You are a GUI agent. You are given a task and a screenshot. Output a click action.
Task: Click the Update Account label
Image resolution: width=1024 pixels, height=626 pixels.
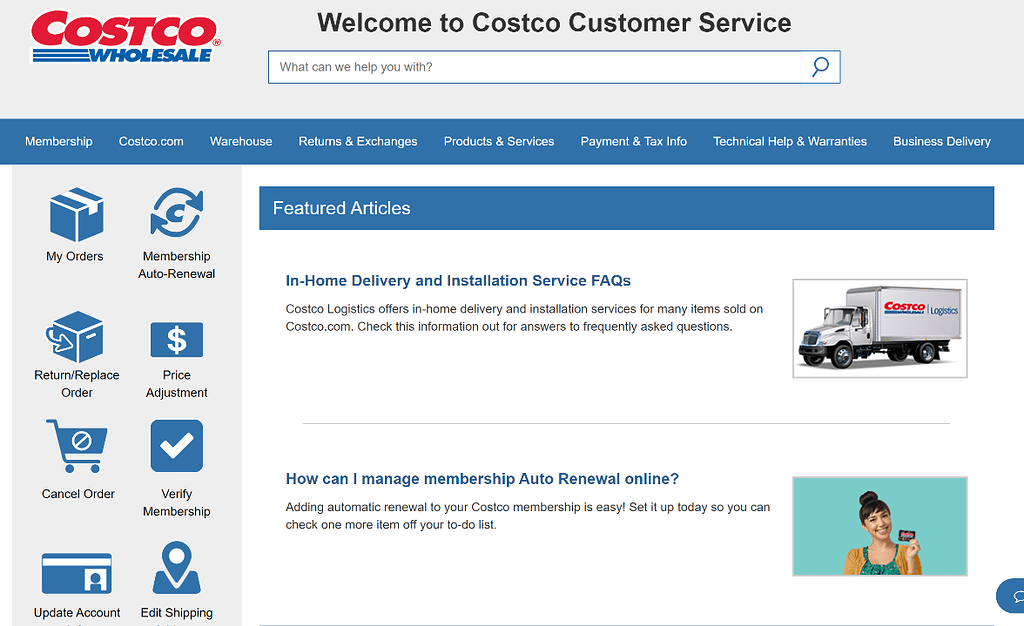[x=76, y=613]
